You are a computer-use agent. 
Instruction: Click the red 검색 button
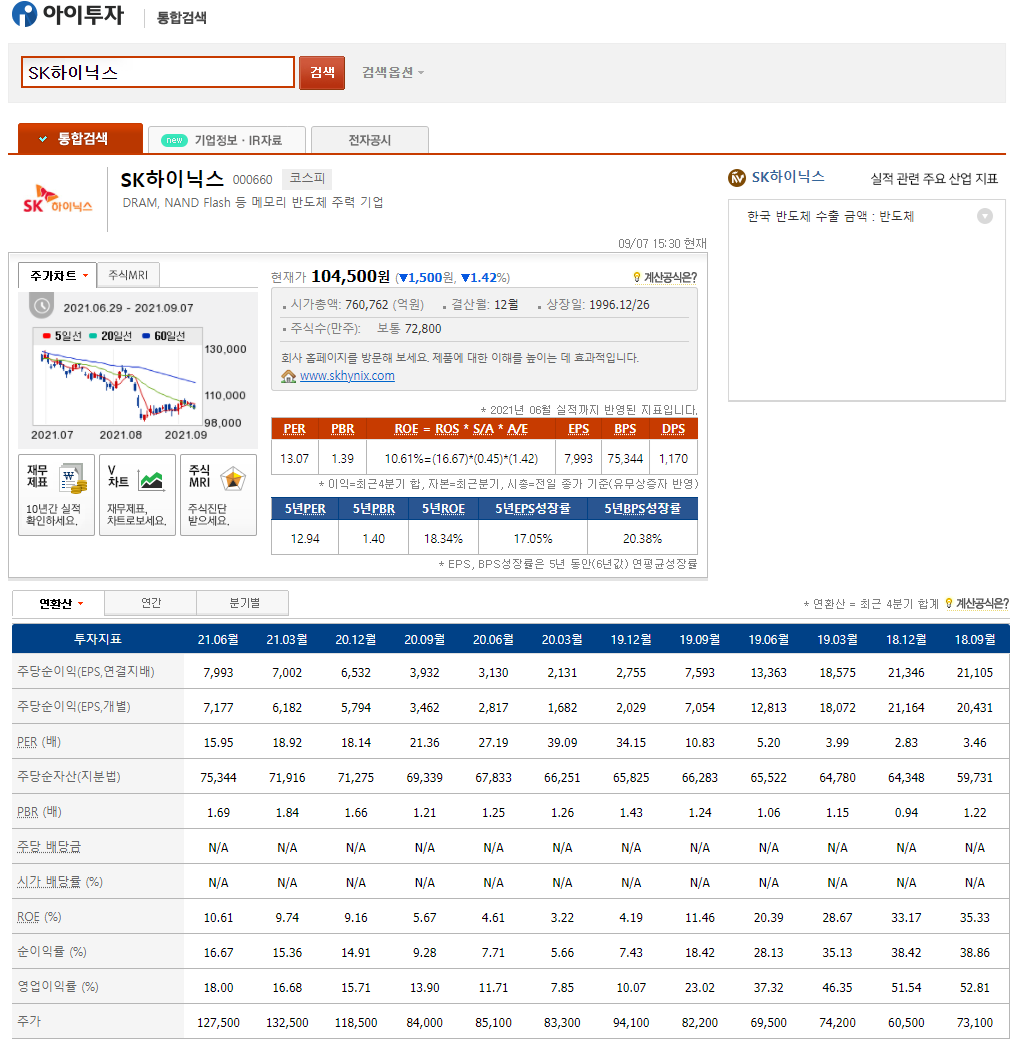pos(321,72)
